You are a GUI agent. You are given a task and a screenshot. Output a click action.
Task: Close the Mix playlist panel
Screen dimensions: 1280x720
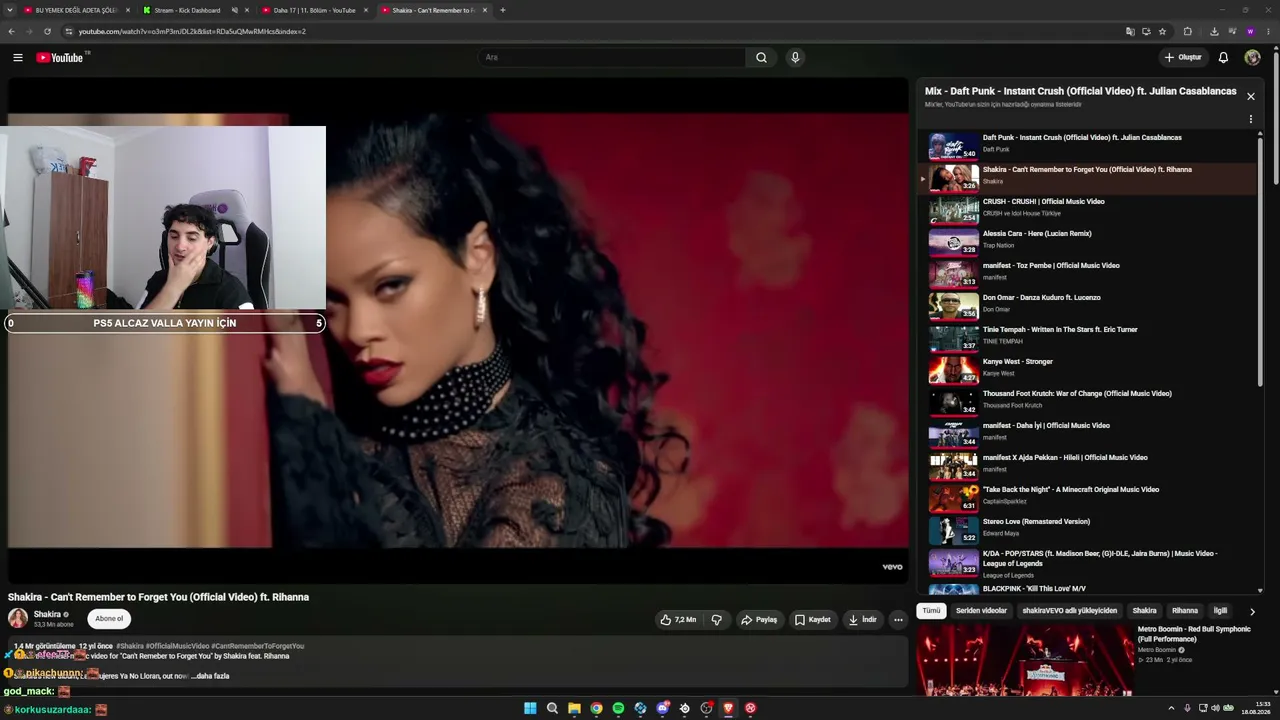coord(1250,96)
